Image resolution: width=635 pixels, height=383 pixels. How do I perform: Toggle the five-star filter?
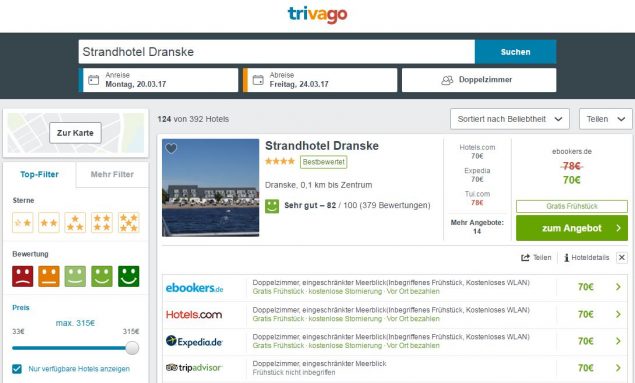(129, 223)
